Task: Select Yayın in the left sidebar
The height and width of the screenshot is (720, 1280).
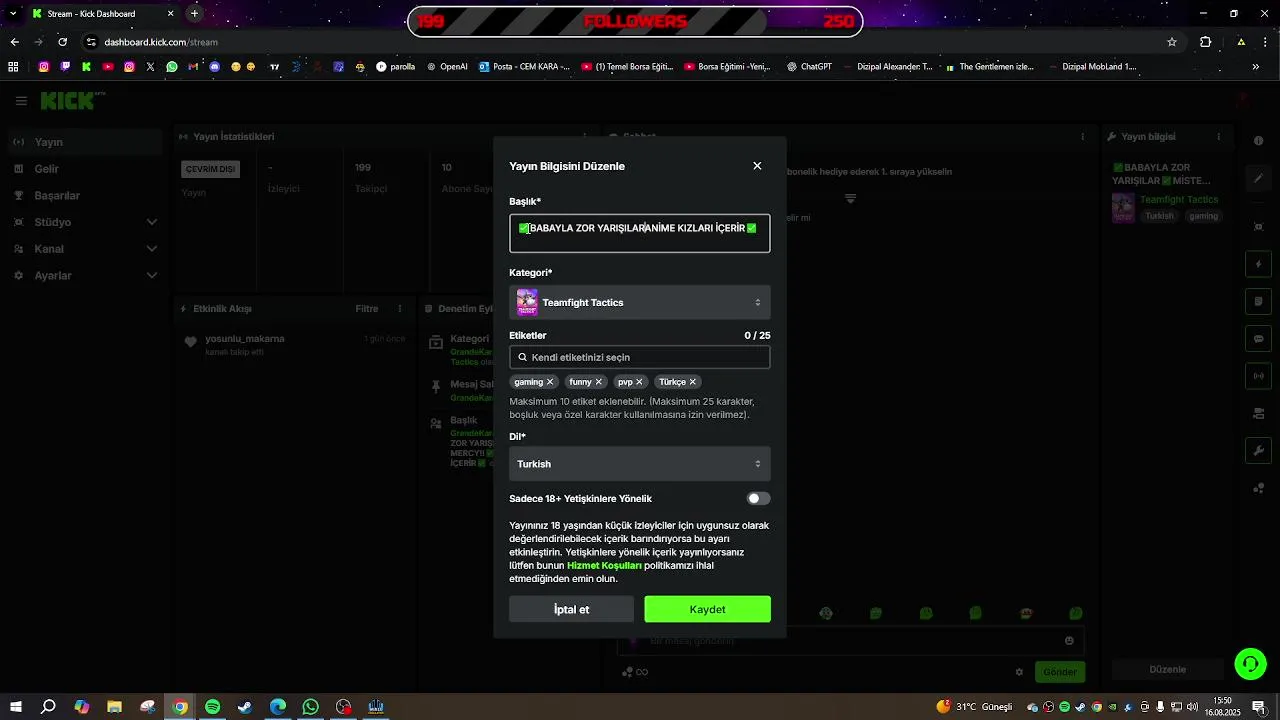Action: [x=85, y=142]
